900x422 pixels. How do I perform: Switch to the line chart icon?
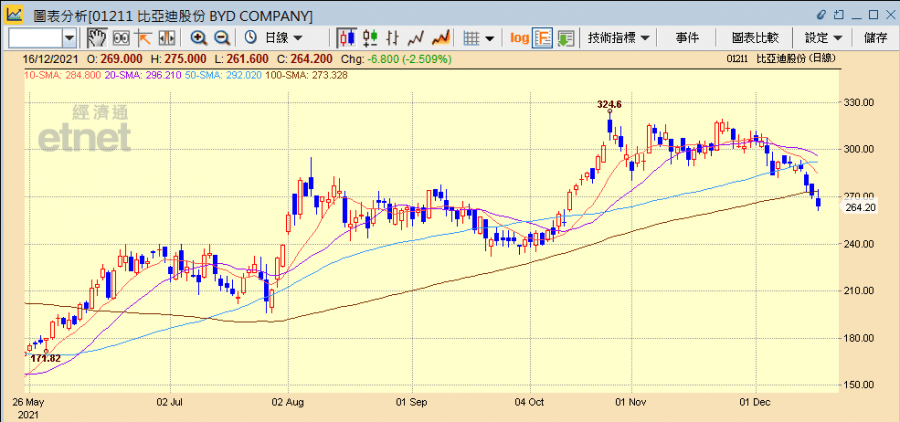[416, 38]
